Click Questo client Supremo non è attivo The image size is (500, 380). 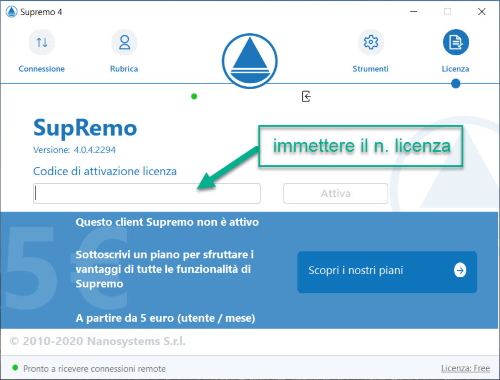point(167,222)
